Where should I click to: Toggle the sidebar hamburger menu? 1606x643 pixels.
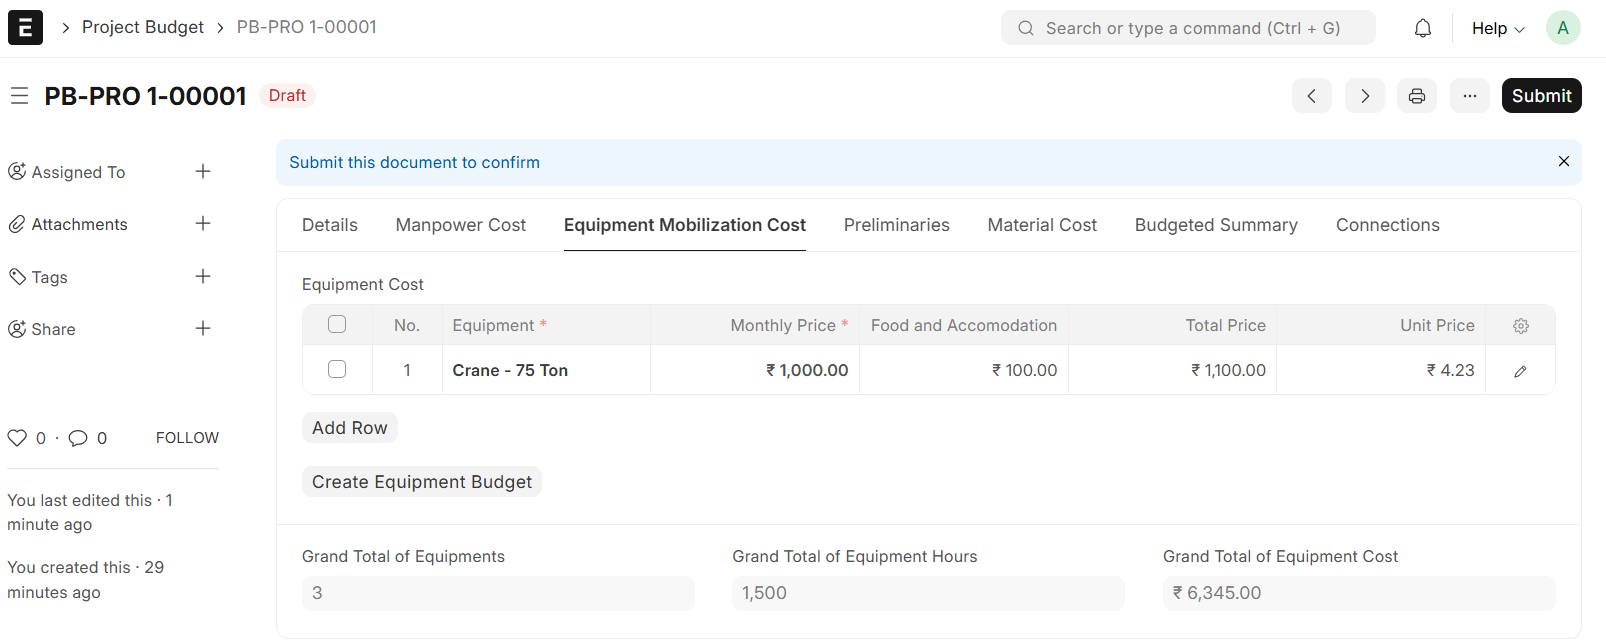pos(19,96)
